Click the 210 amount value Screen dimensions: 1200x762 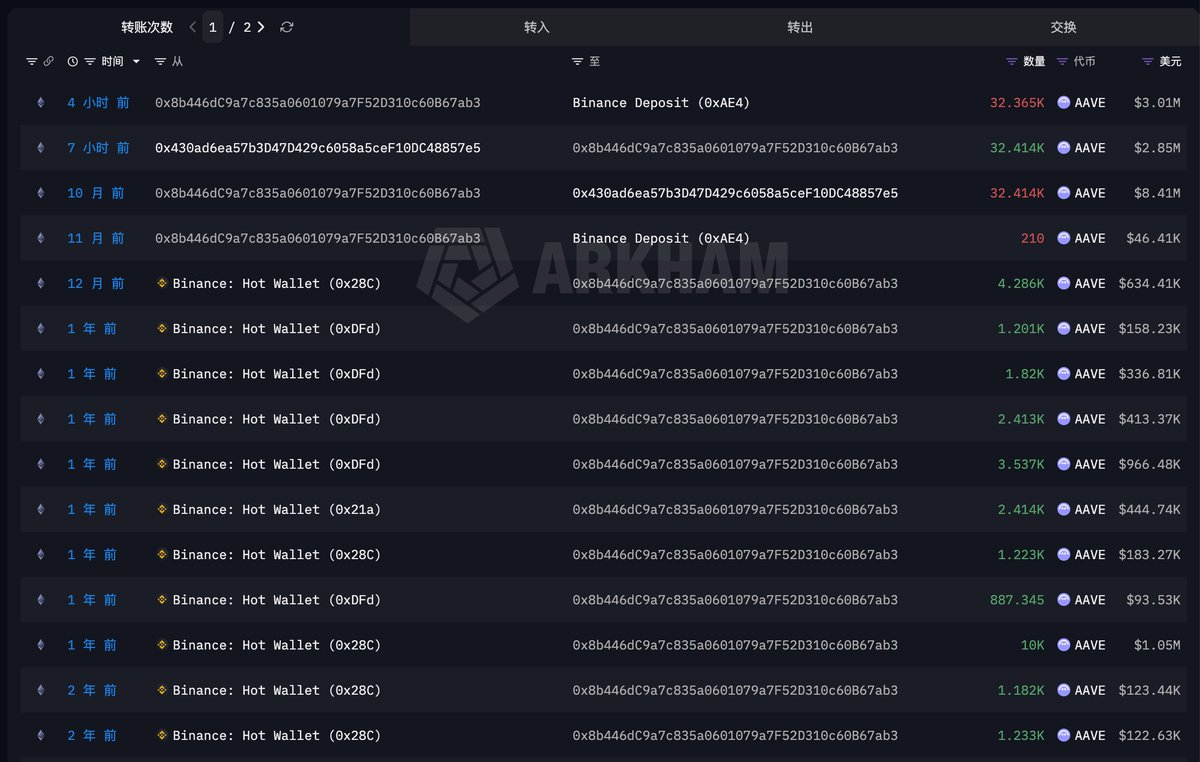pos(1033,238)
